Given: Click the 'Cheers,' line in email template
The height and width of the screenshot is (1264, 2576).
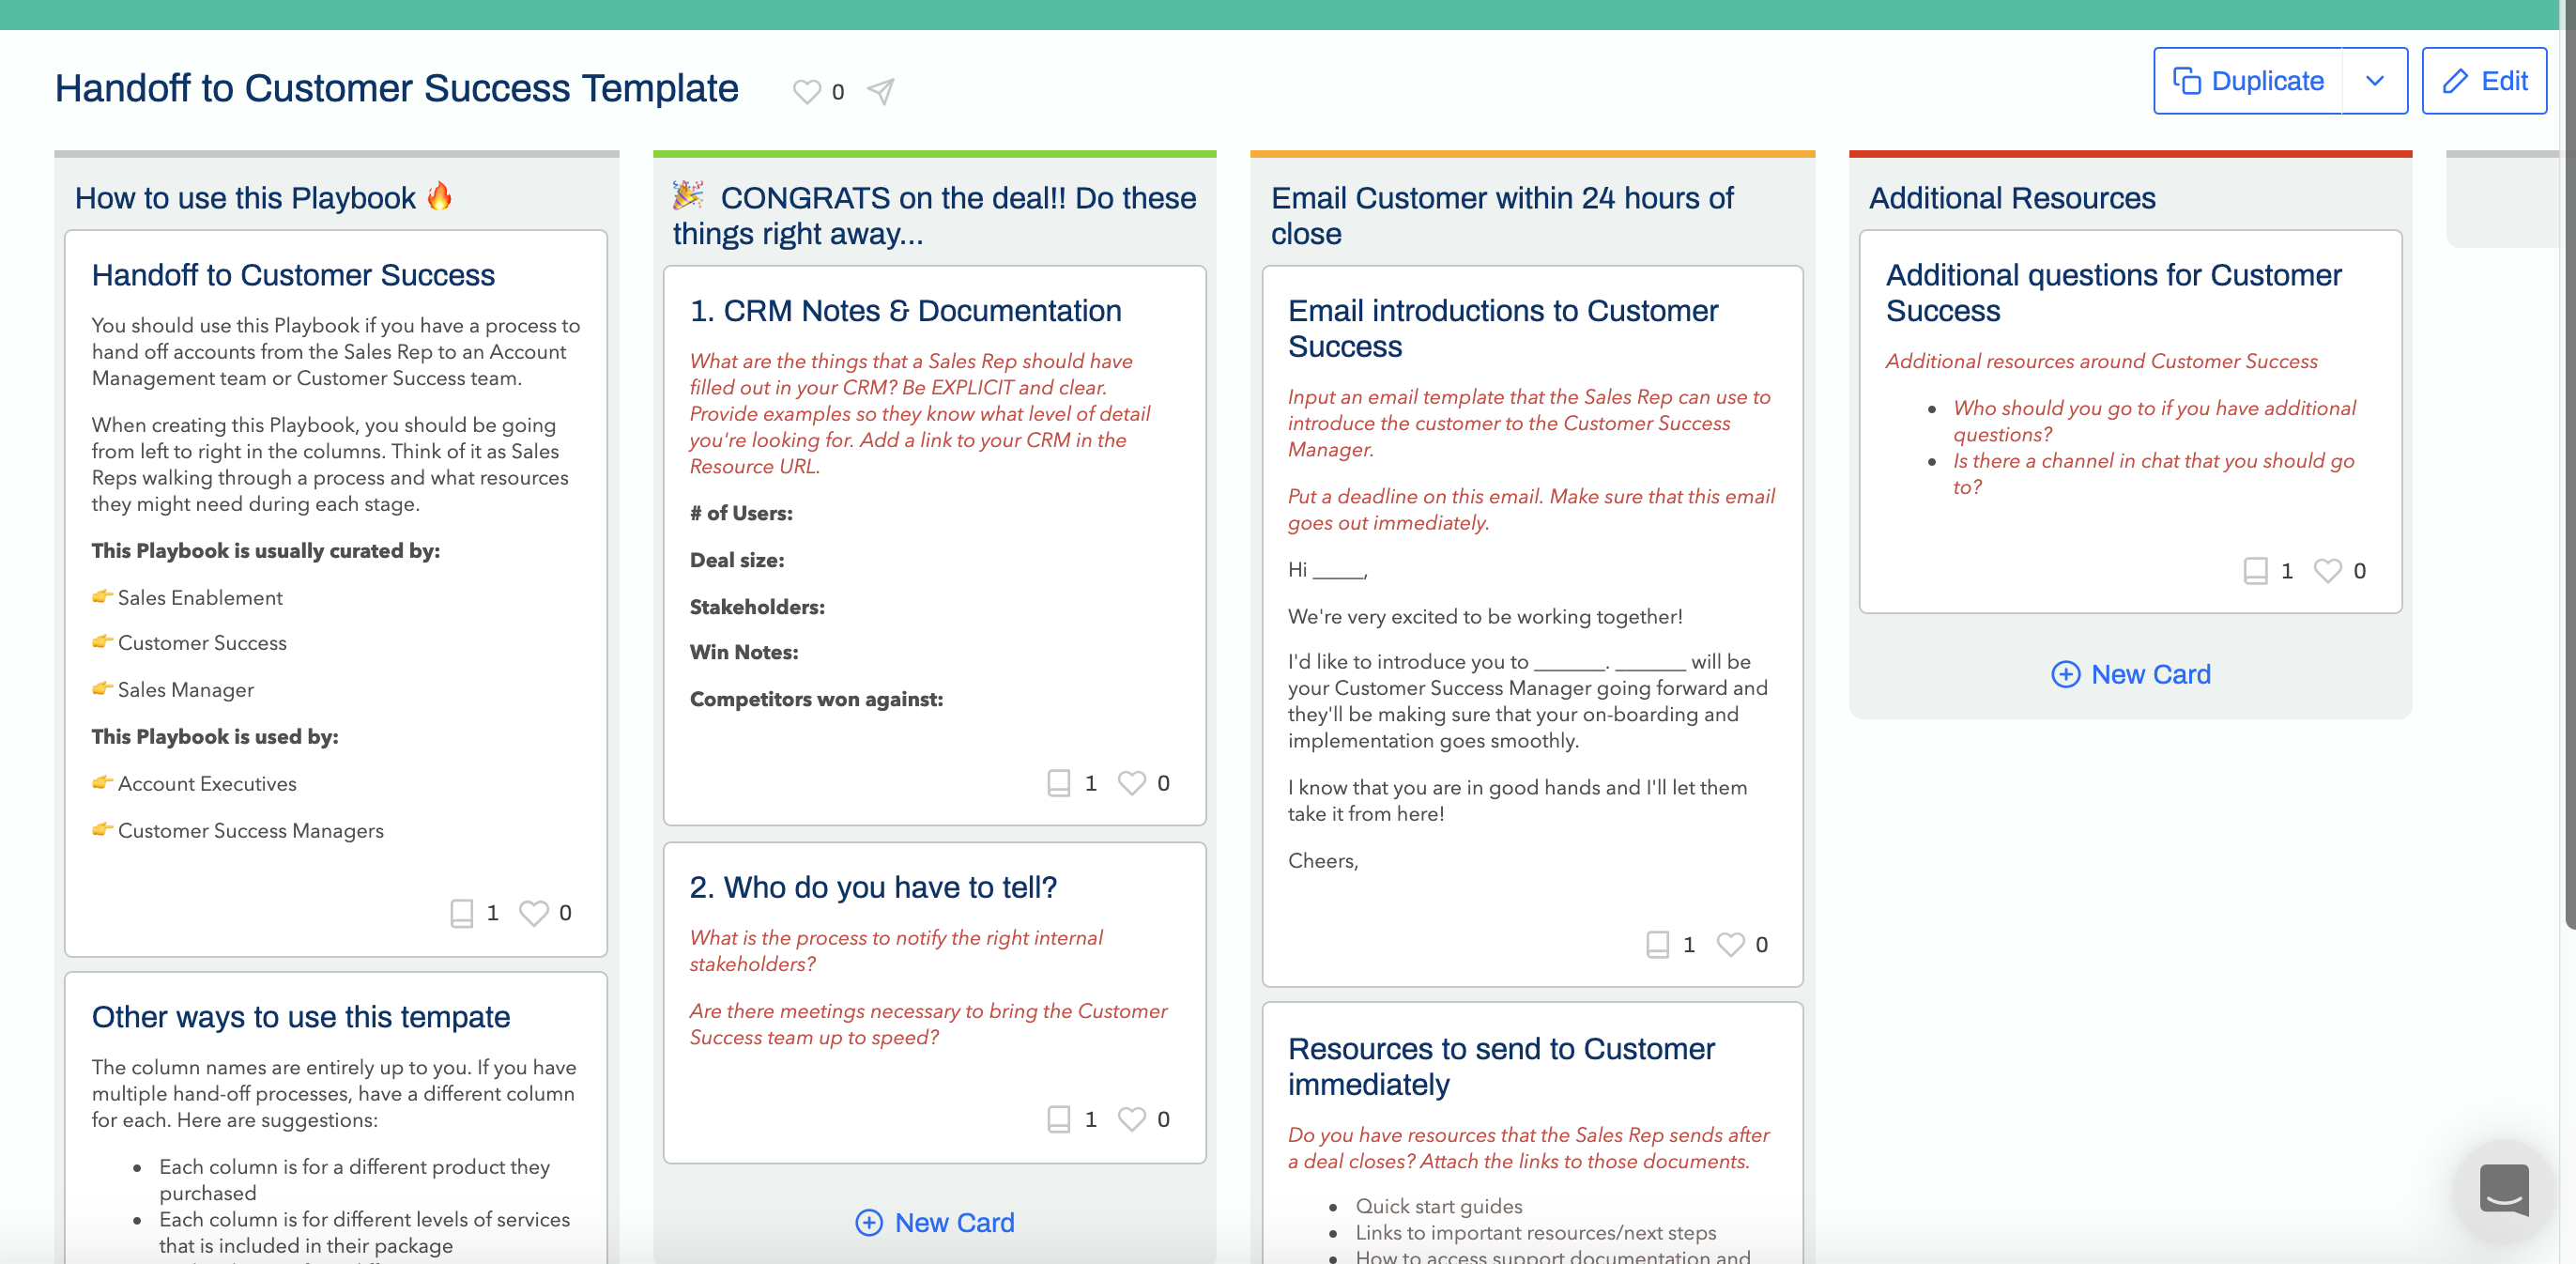Looking at the screenshot, I should (1323, 861).
